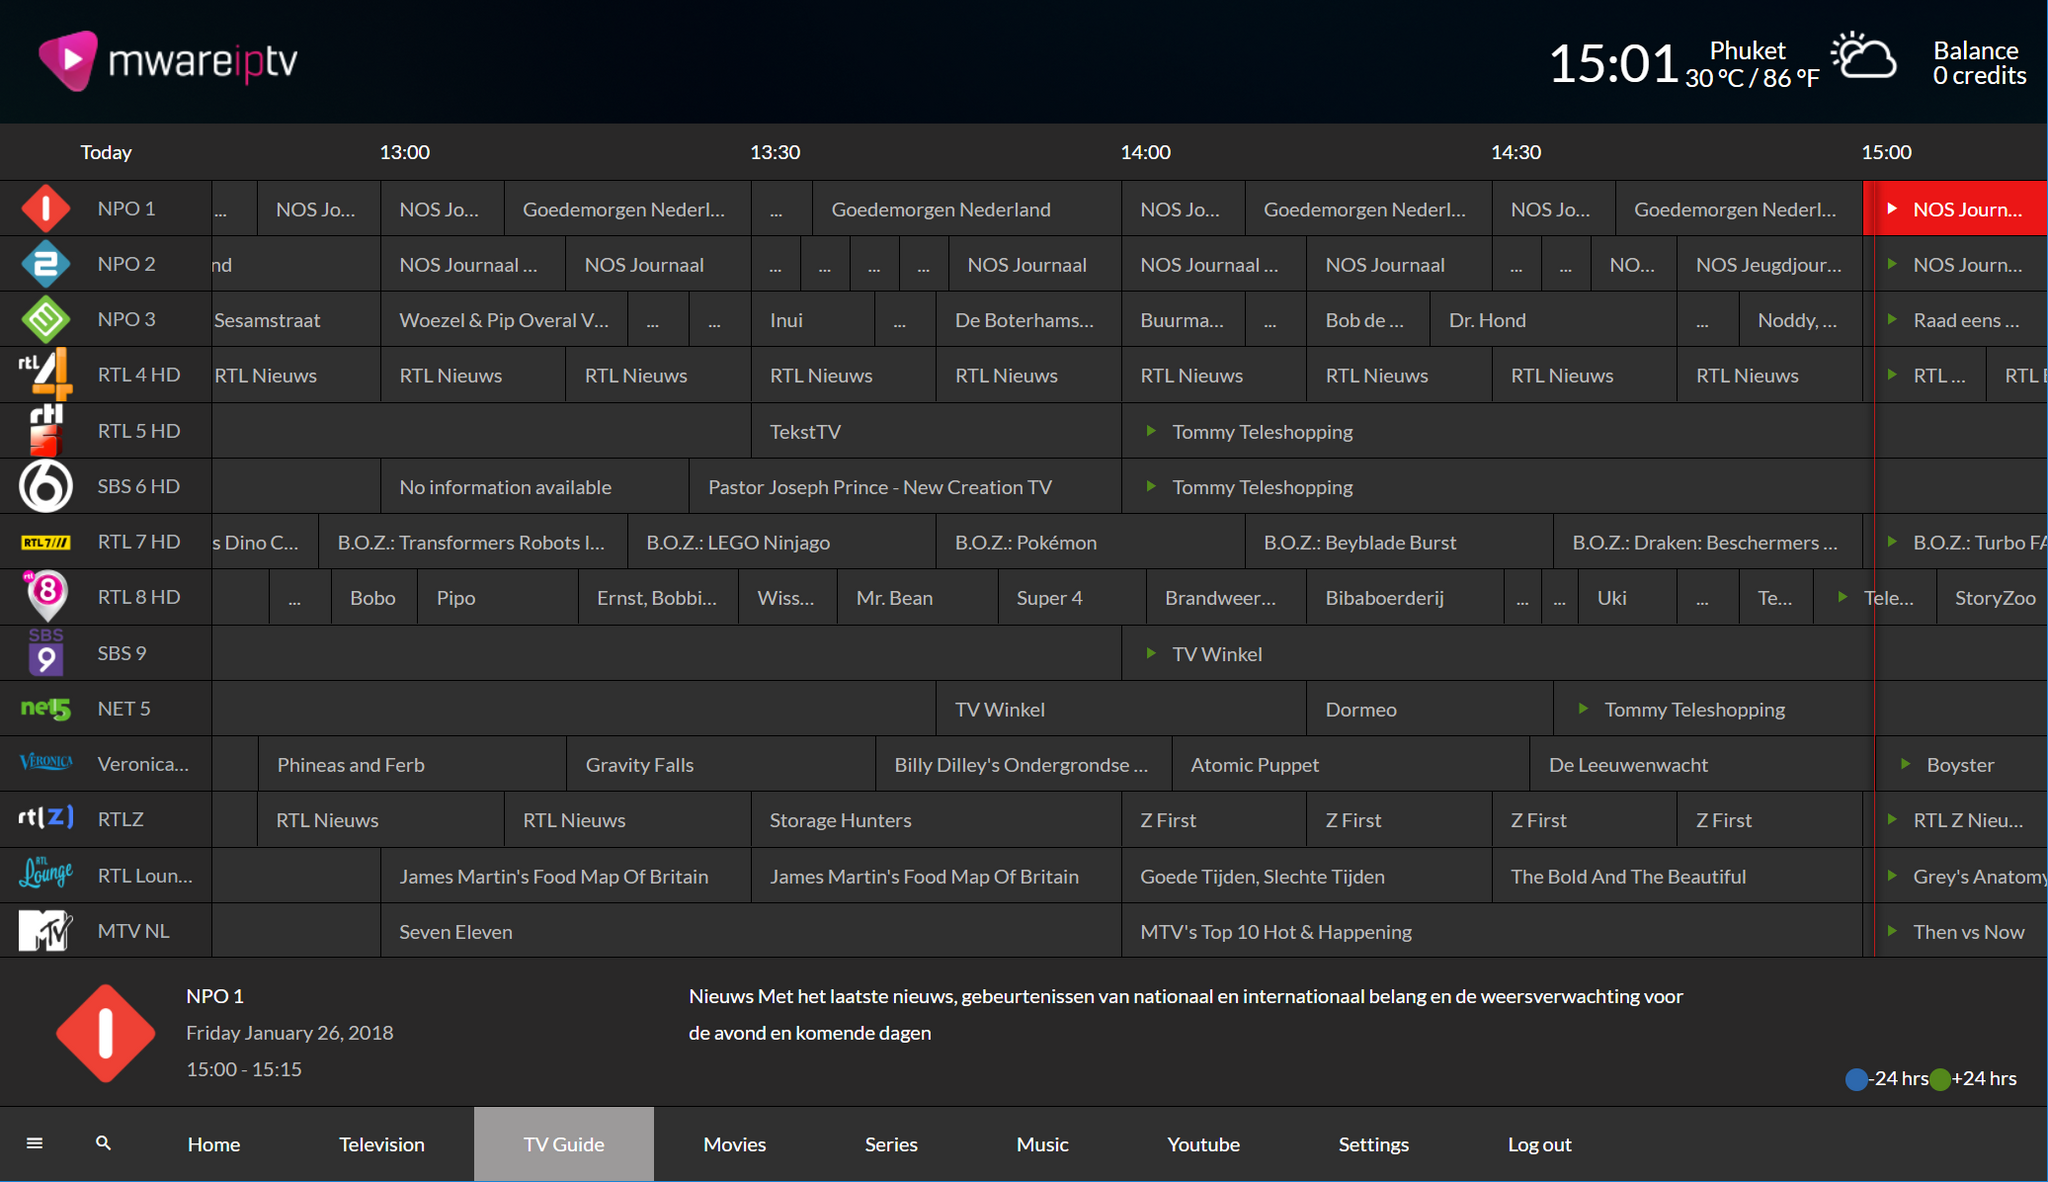Screen dimensions: 2048x1182
Task: Click the search magnifier icon
Action: pos(103,1143)
